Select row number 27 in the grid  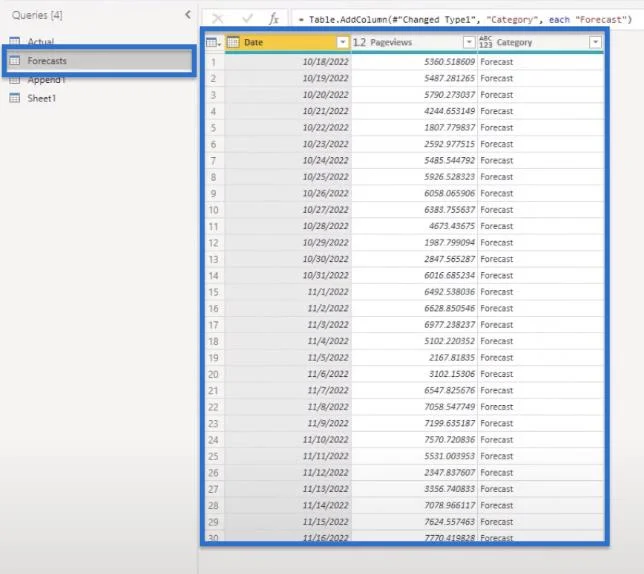214,489
